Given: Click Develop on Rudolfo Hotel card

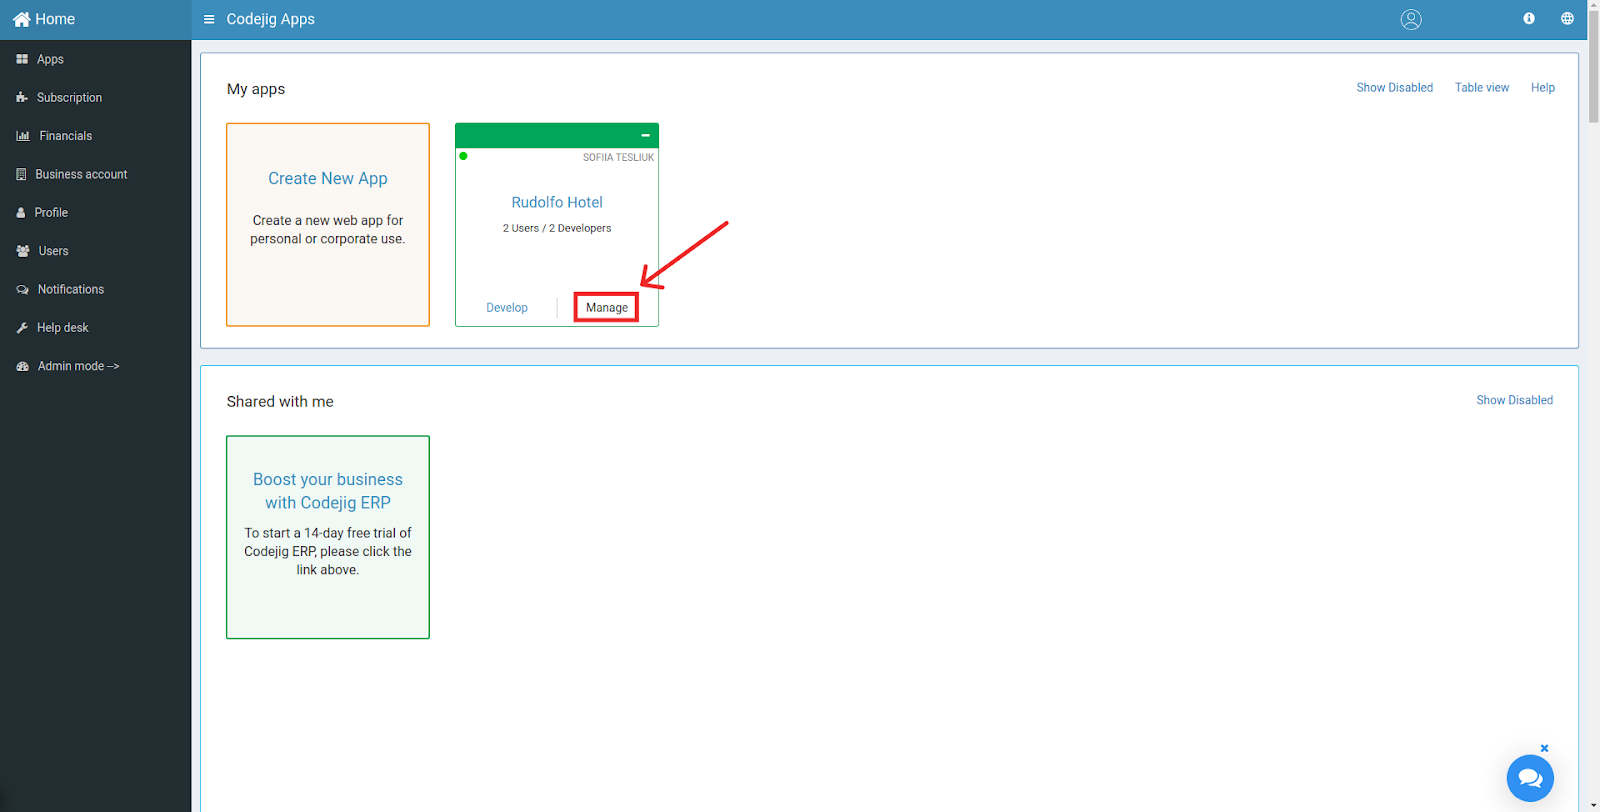Looking at the screenshot, I should click(507, 308).
